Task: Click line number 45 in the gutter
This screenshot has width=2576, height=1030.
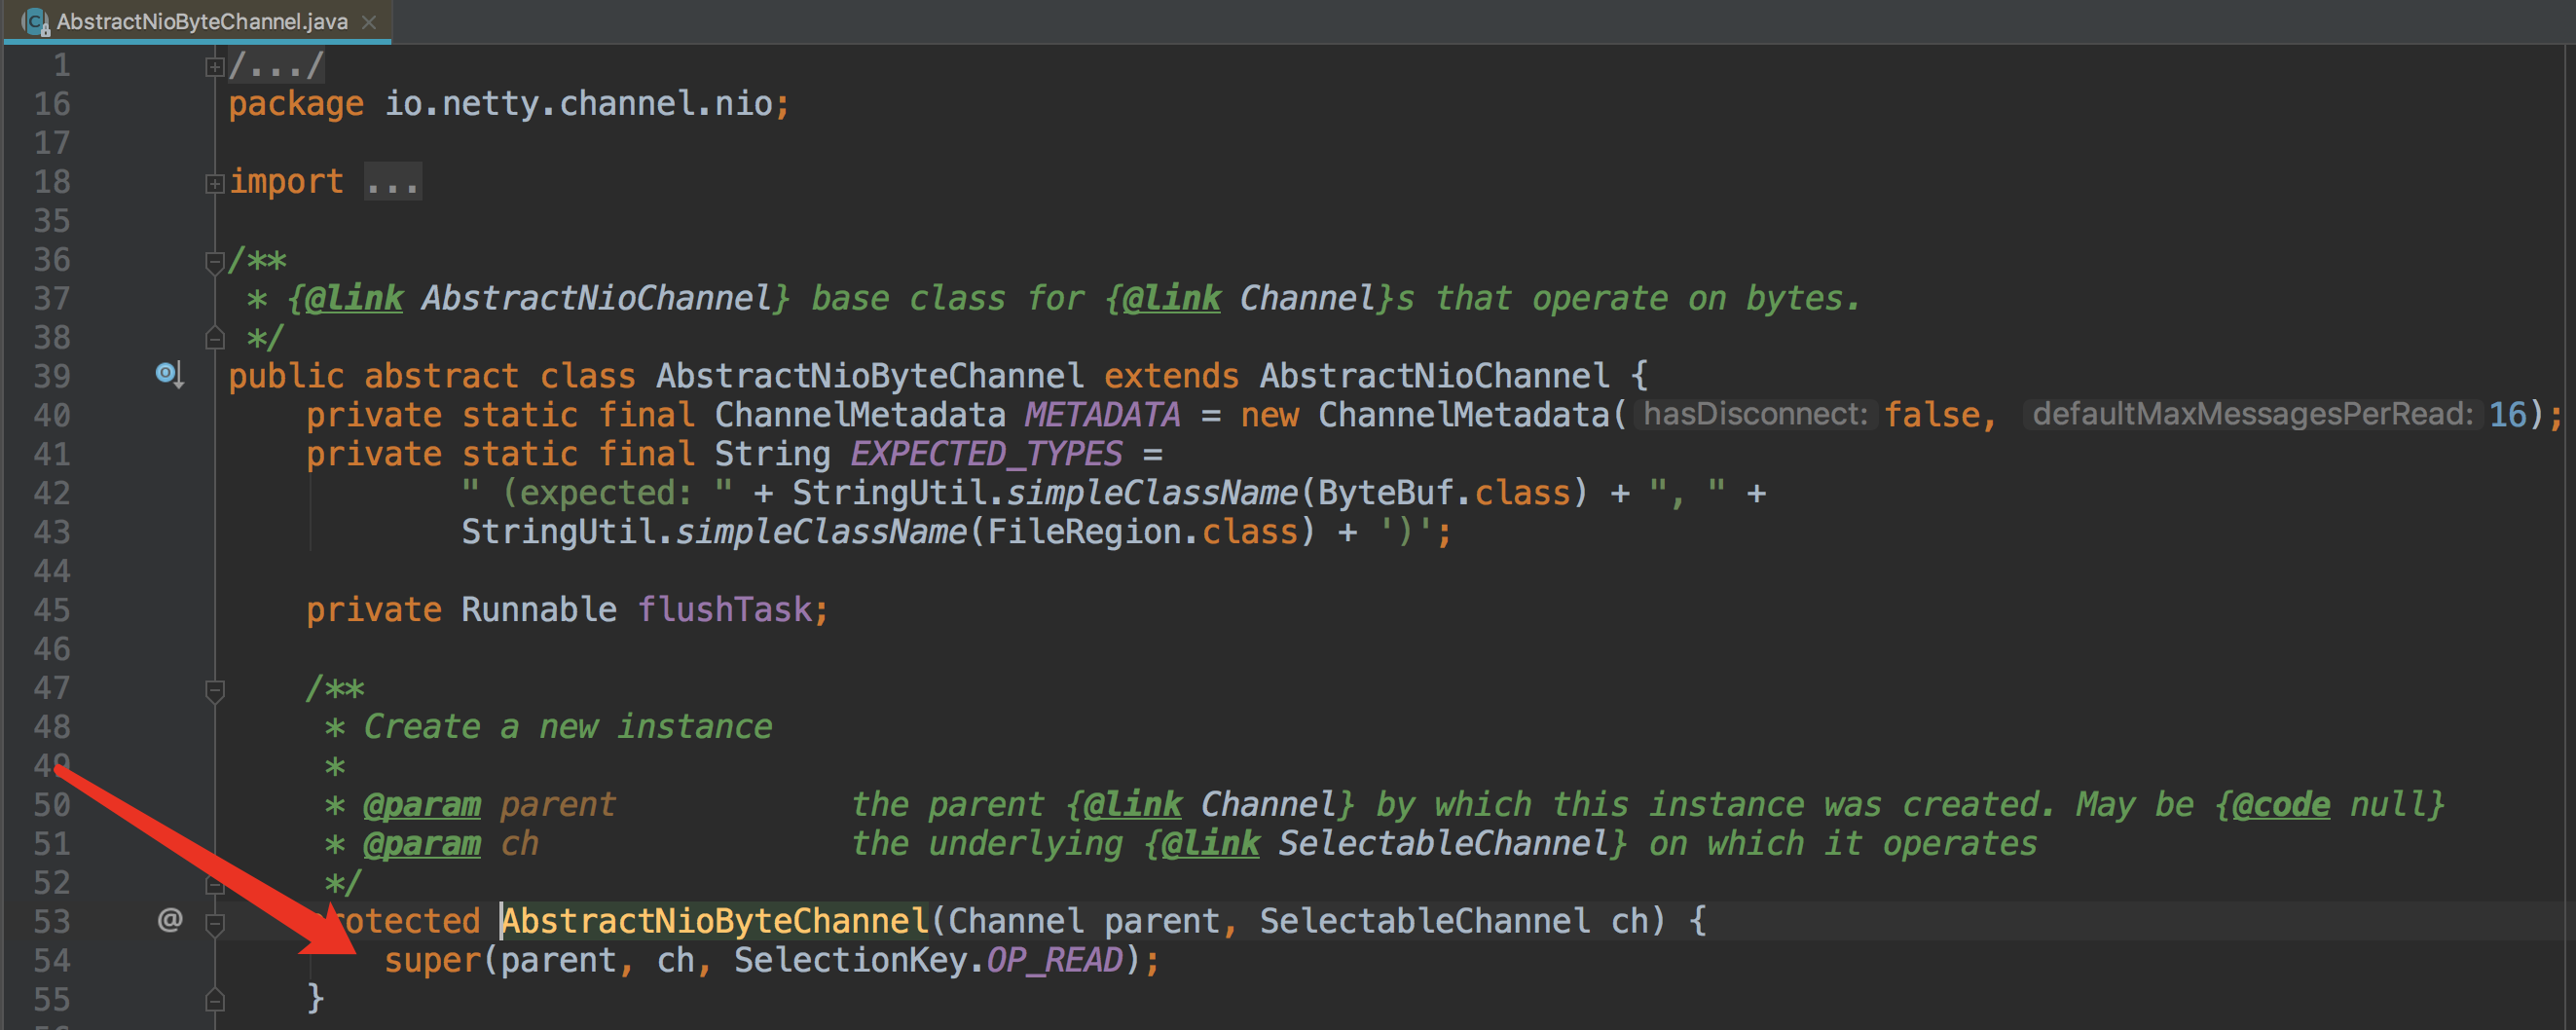Action: 52,609
